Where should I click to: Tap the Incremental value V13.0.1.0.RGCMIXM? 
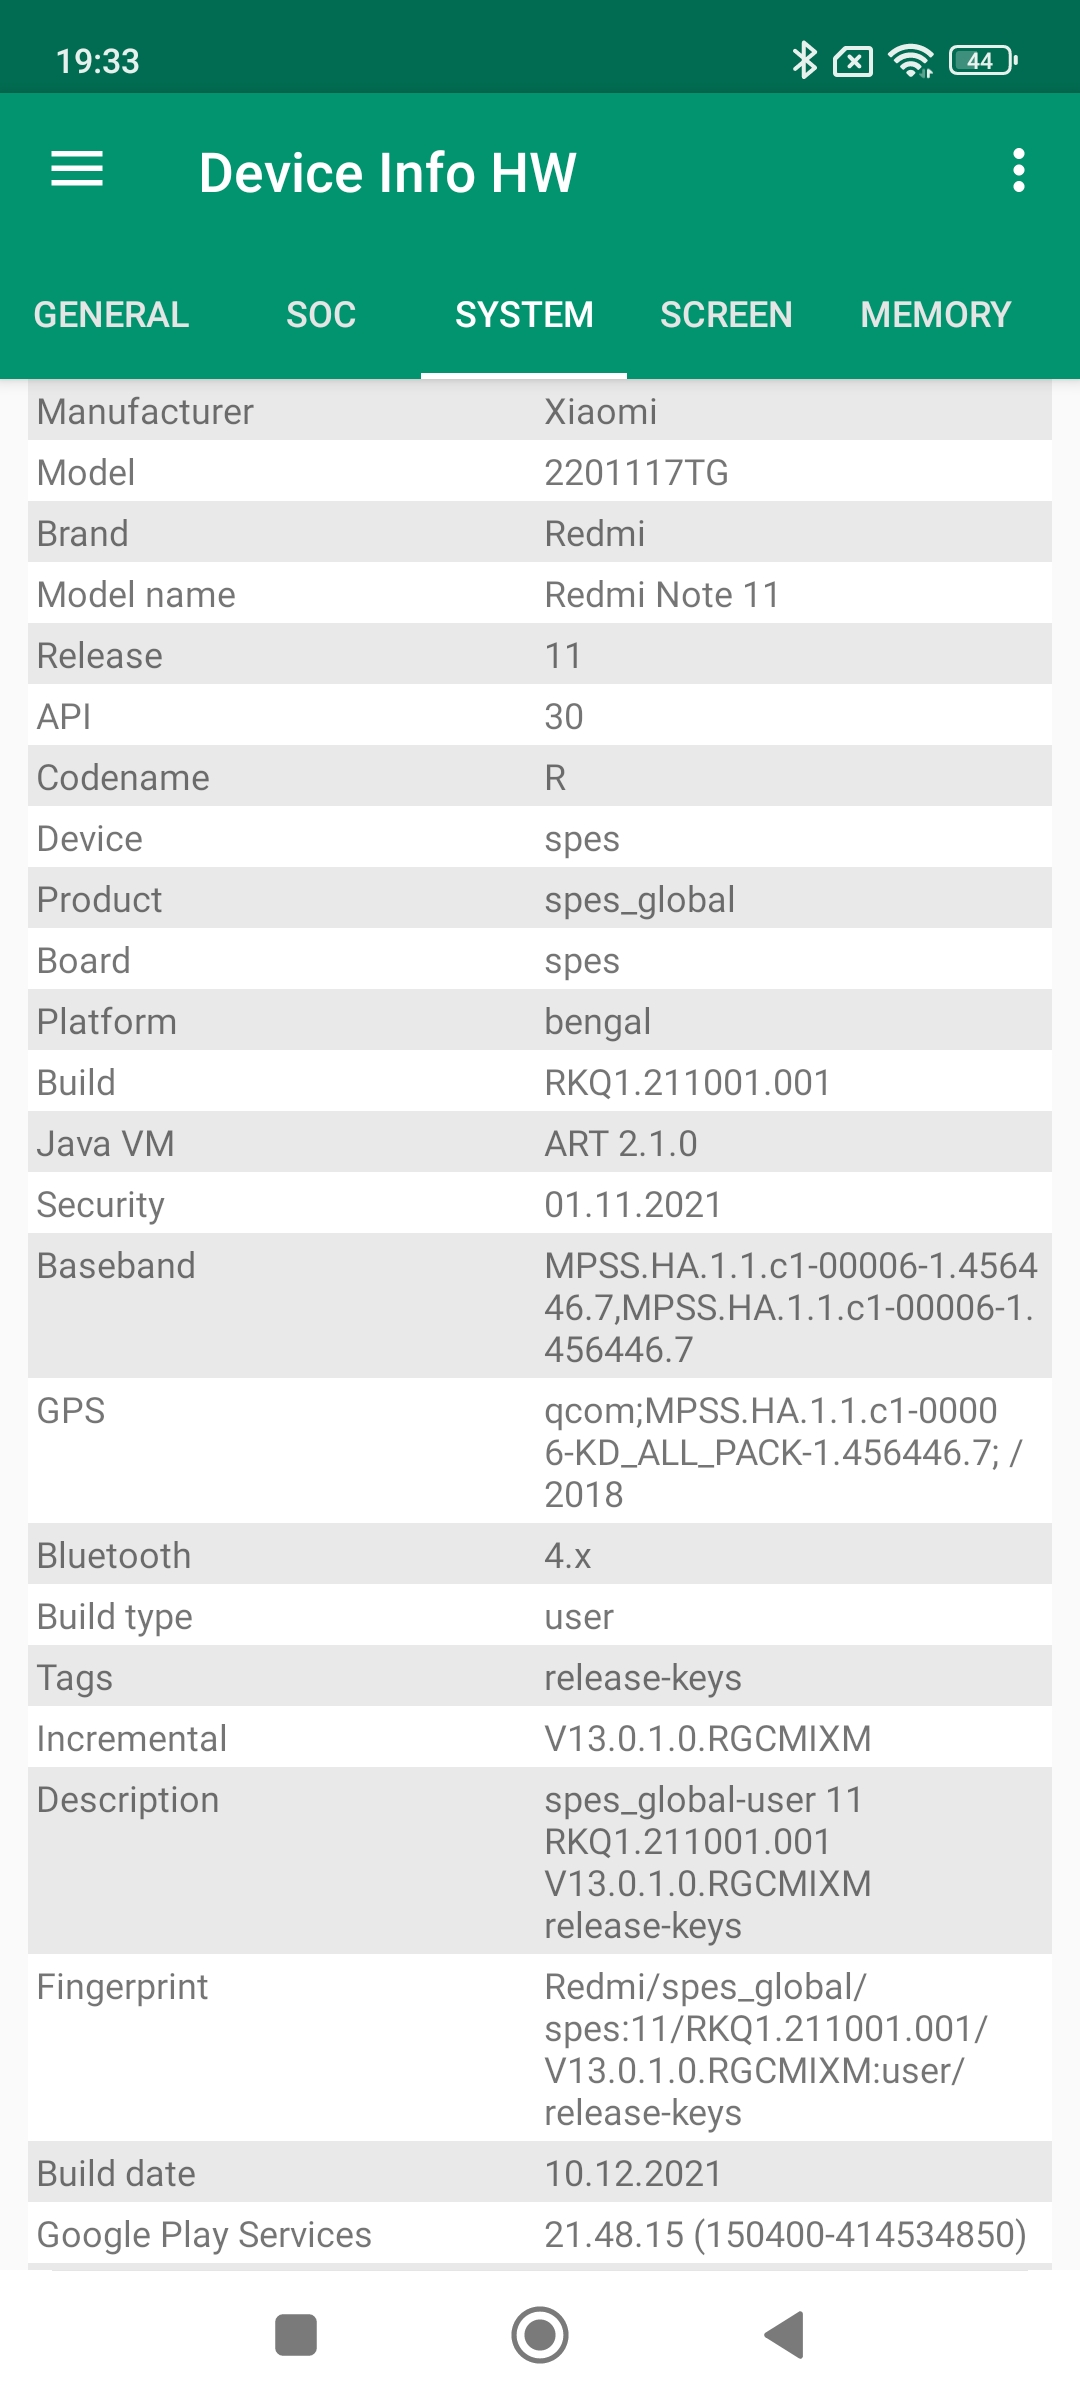708,1739
